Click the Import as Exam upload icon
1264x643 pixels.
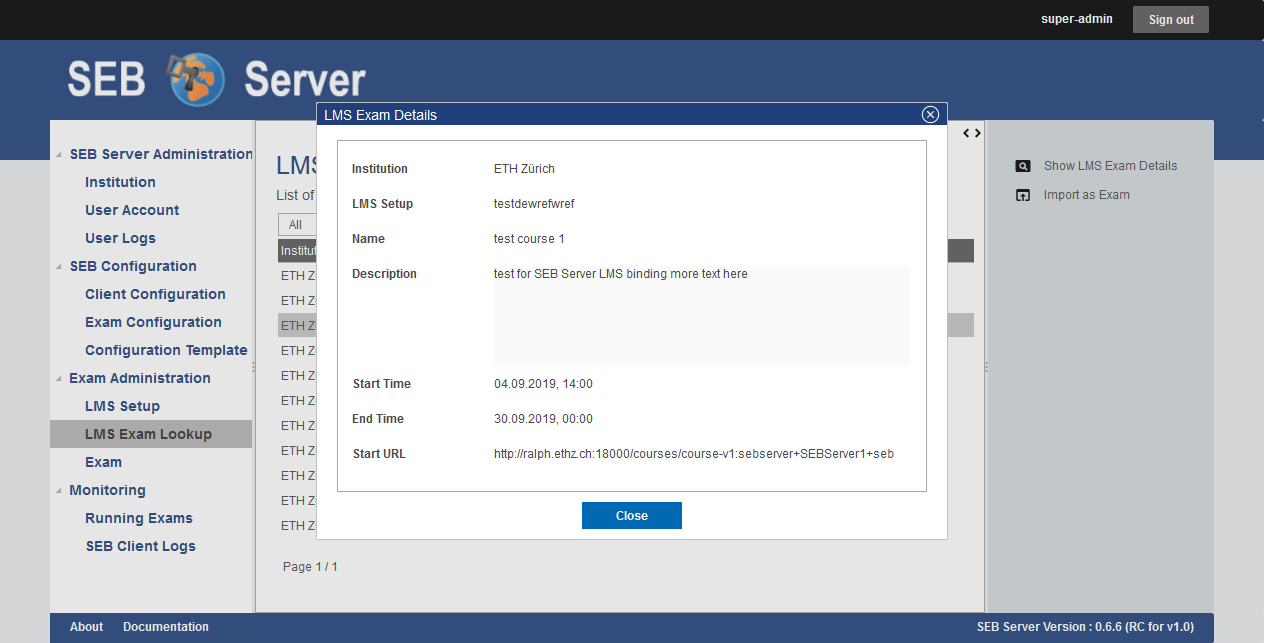point(1022,195)
